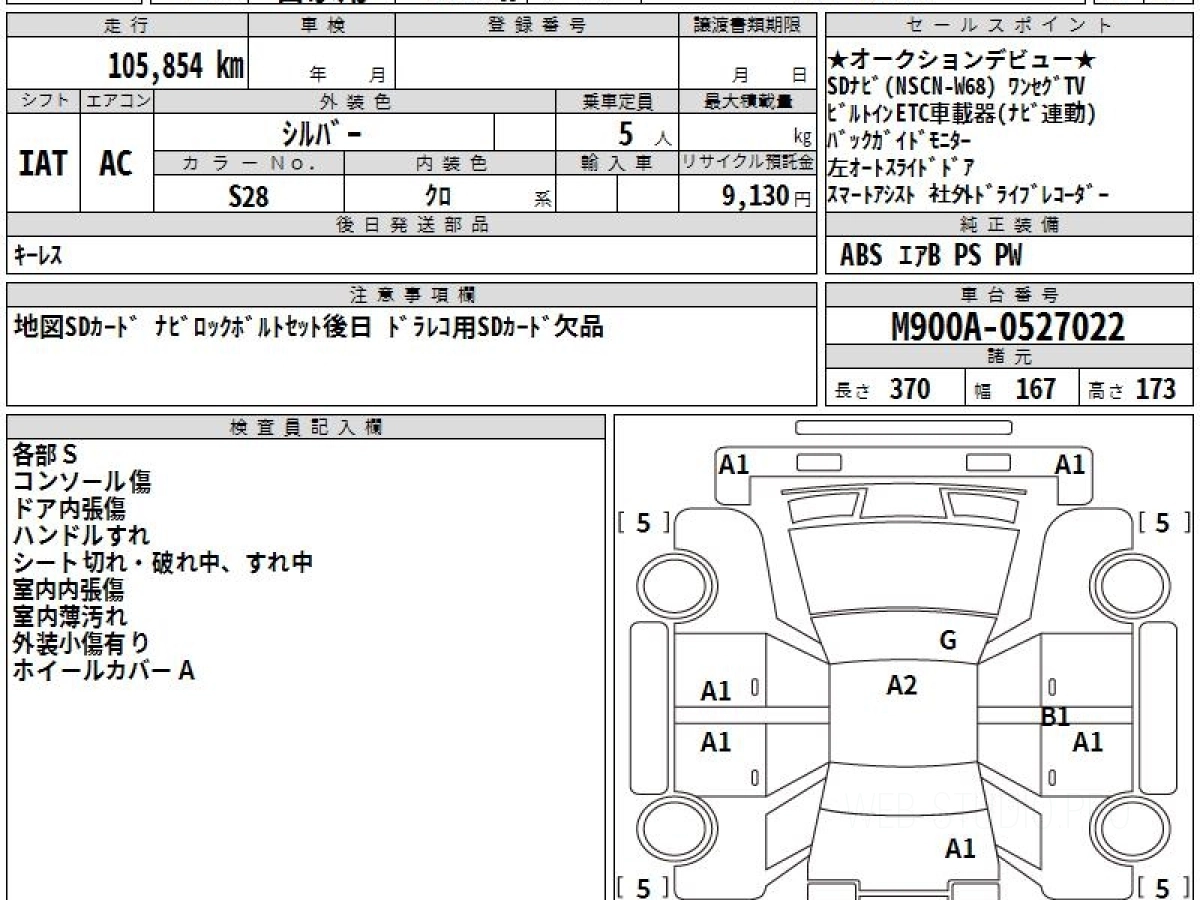1200x900 pixels.
Task: Click the G mark on the windshield
Action: [x=948, y=641]
